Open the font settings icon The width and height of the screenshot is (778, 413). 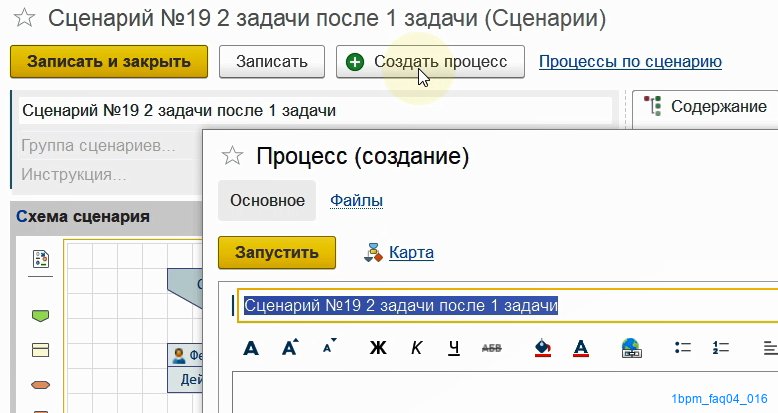[x=251, y=348]
